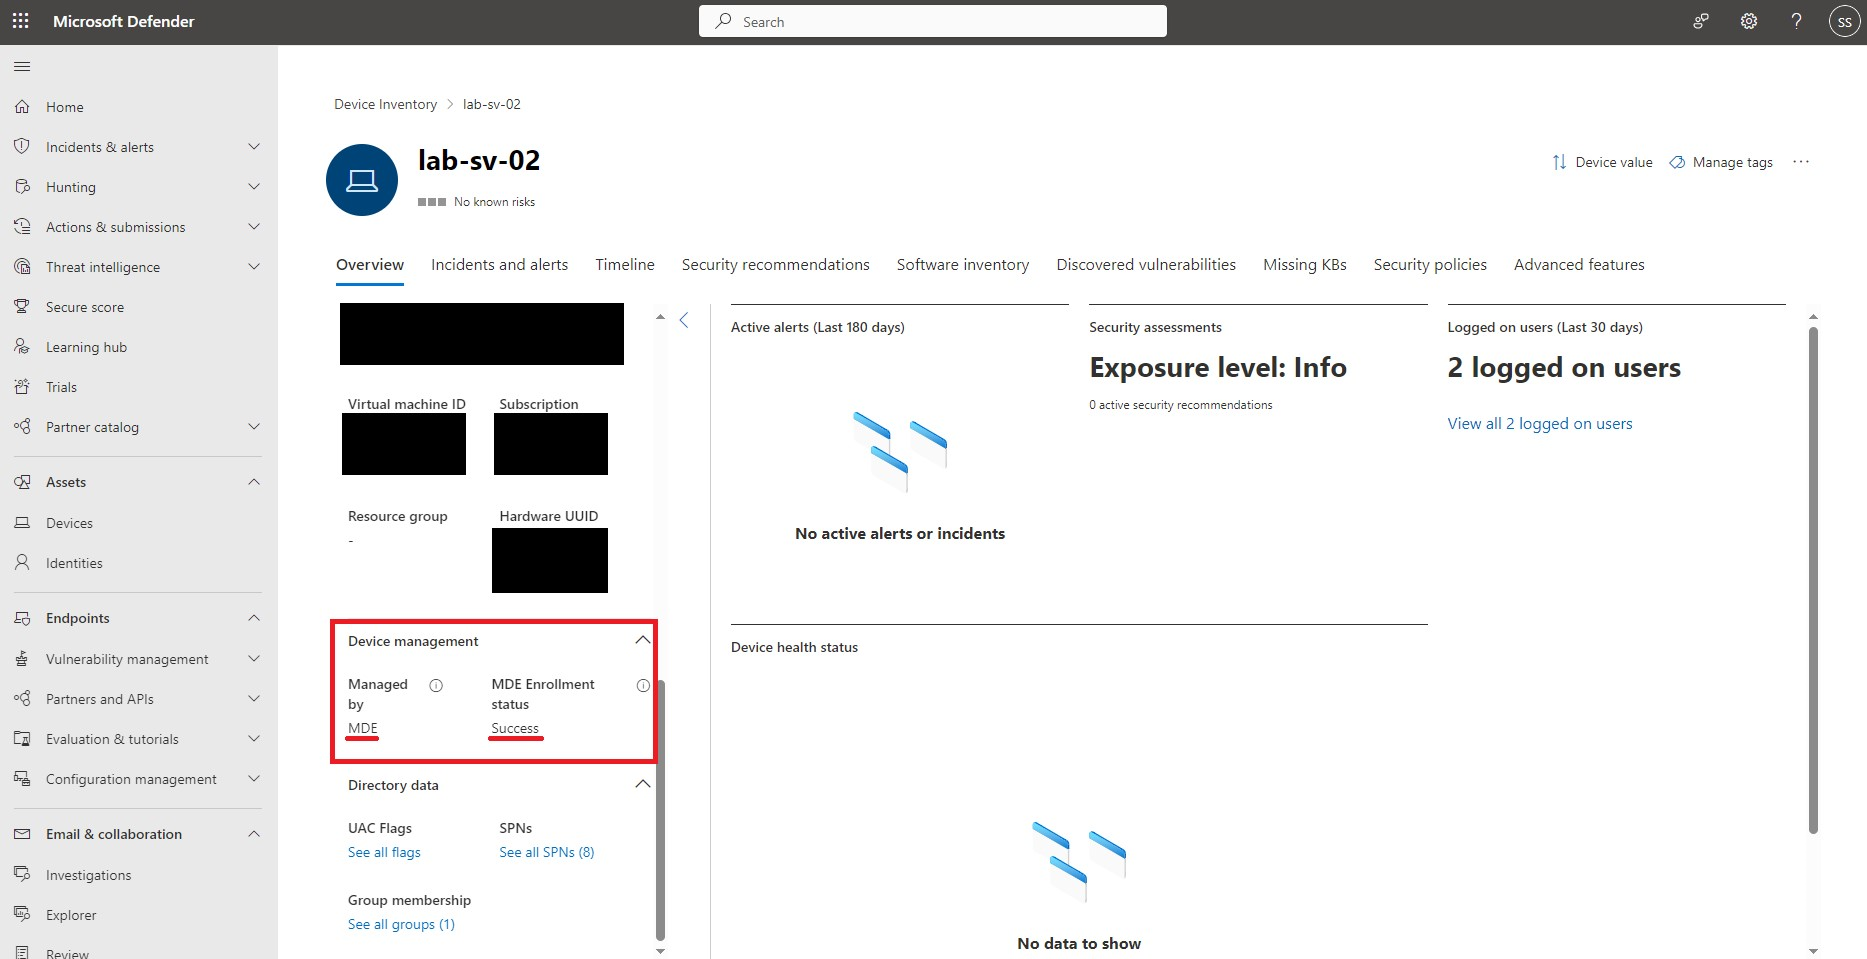
Task: Open the See all flags link
Action: [x=384, y=853]
